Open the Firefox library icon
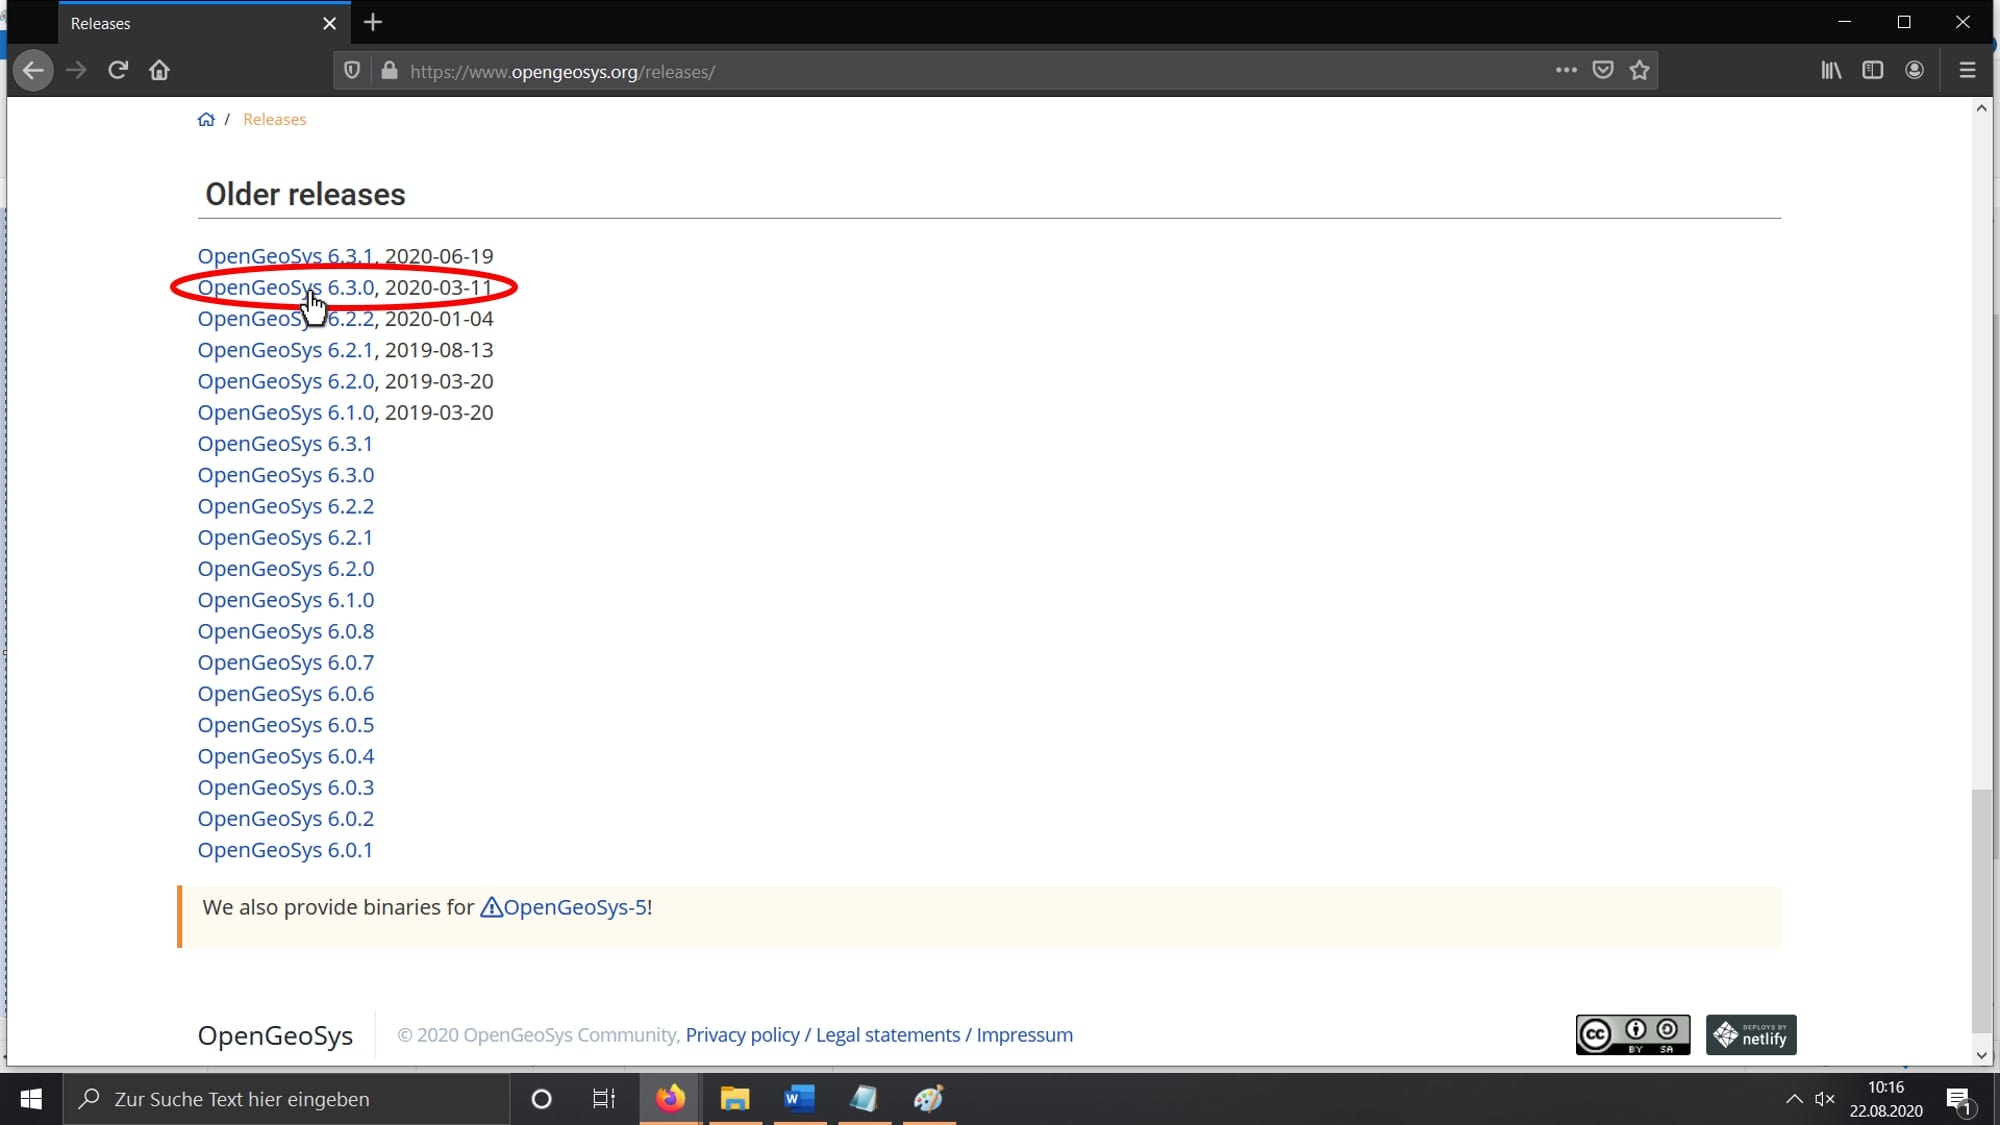 tap(1831, 70)
